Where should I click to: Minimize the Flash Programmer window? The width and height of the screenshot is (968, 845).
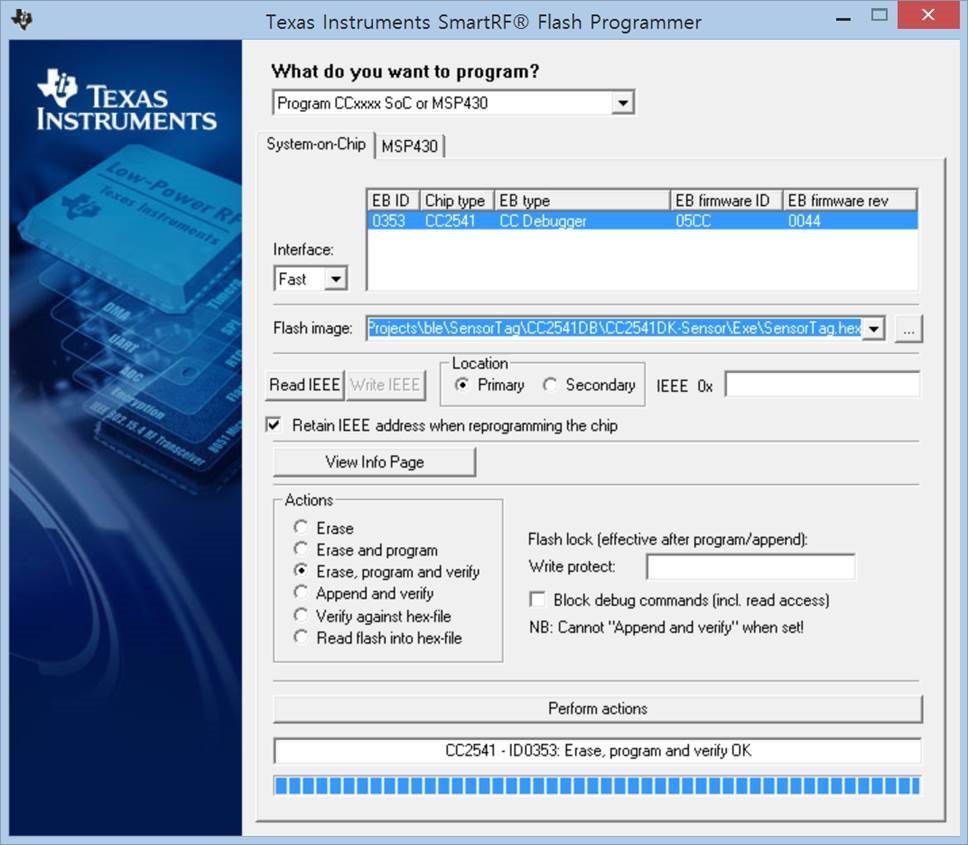[x=843, y=18]
